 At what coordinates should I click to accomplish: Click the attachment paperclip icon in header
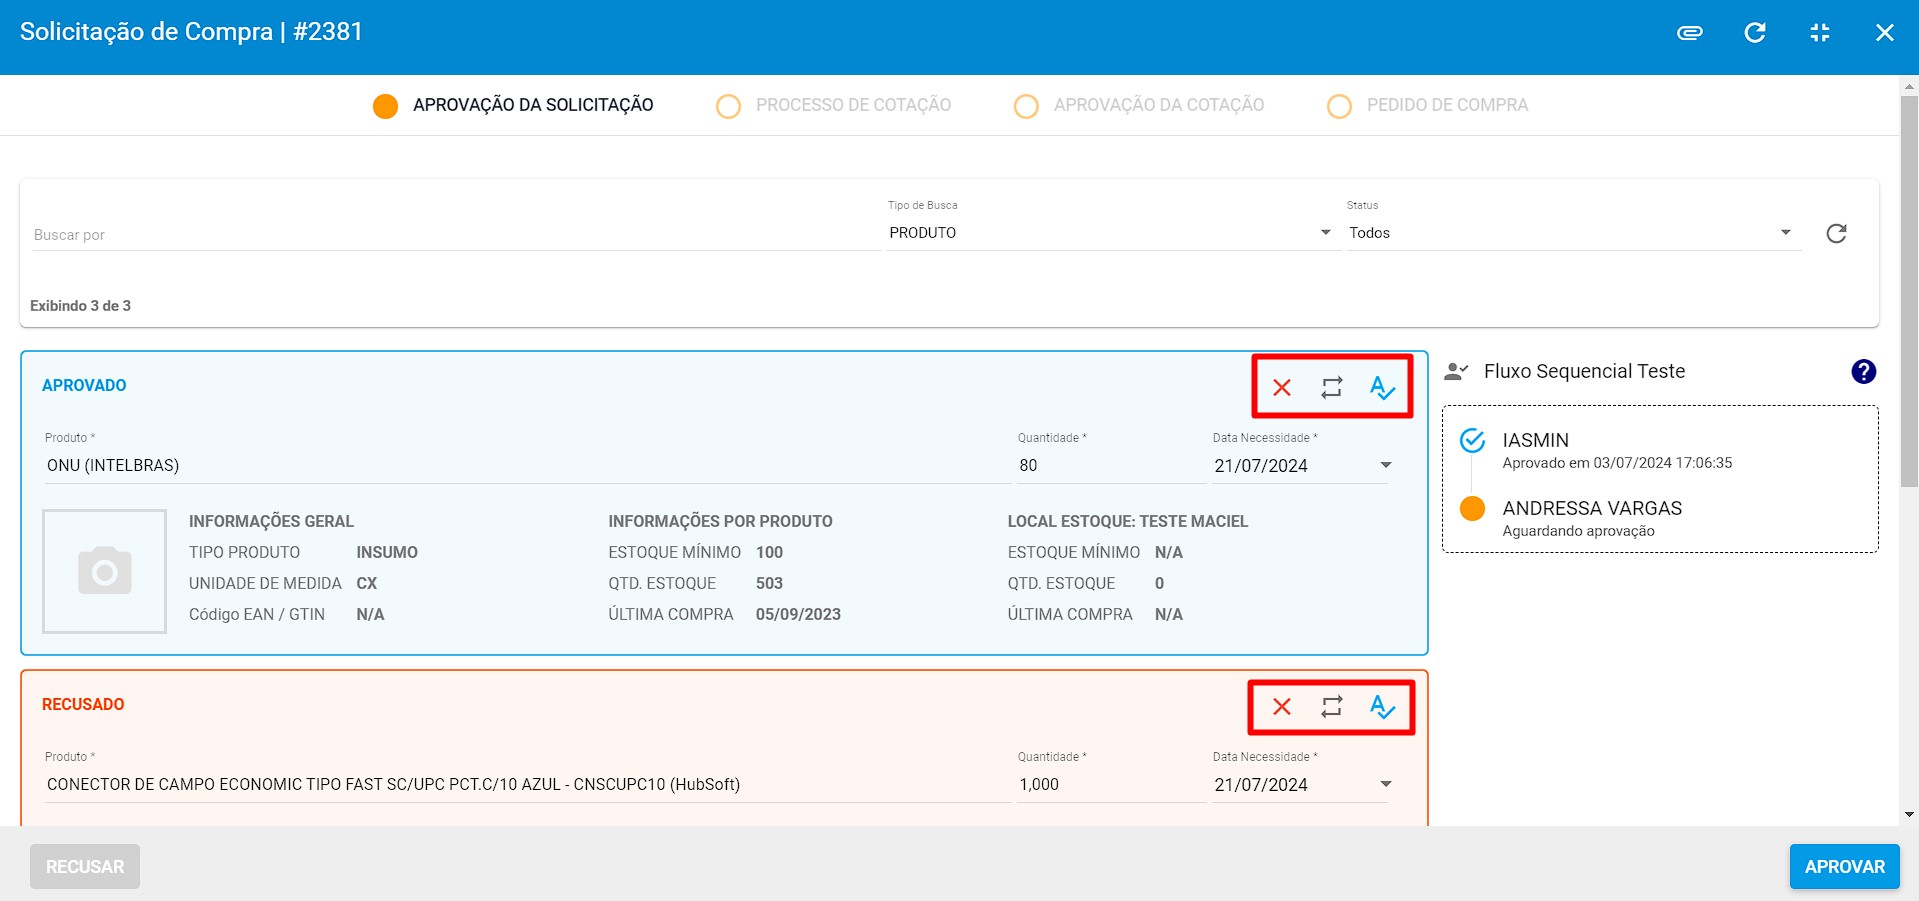tap(1689, 33)
